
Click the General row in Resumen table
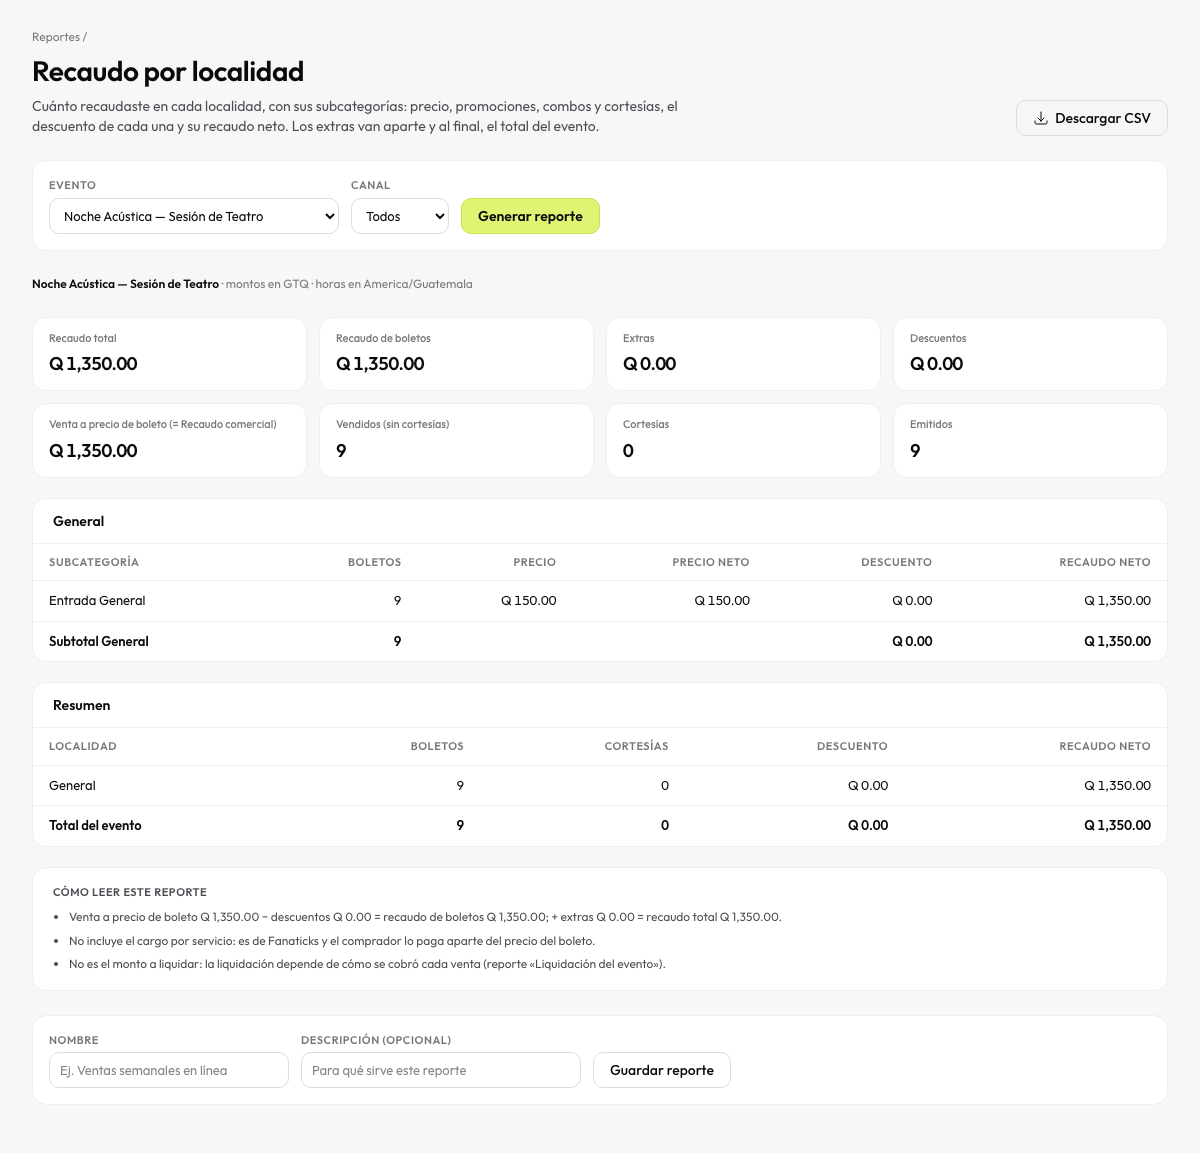point(600,786)
